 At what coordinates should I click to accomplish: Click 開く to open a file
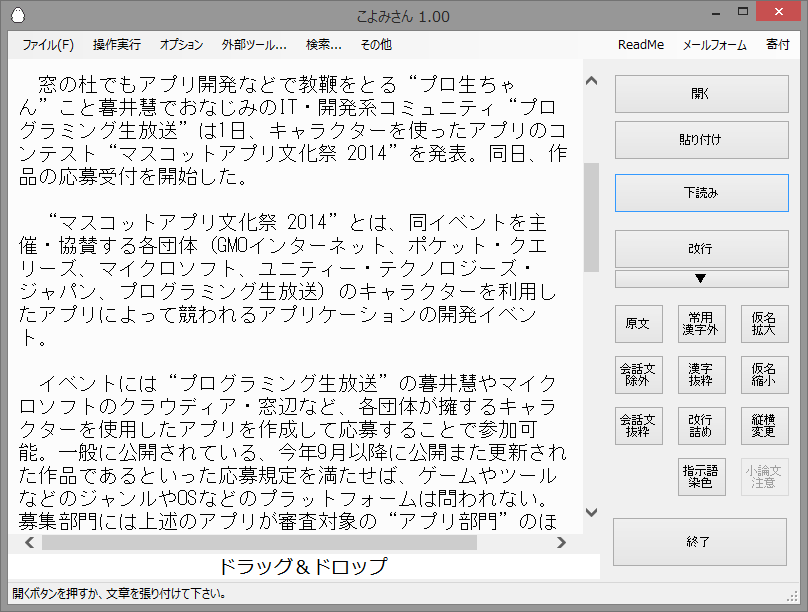pyautogui.click(x=700, y=93)
